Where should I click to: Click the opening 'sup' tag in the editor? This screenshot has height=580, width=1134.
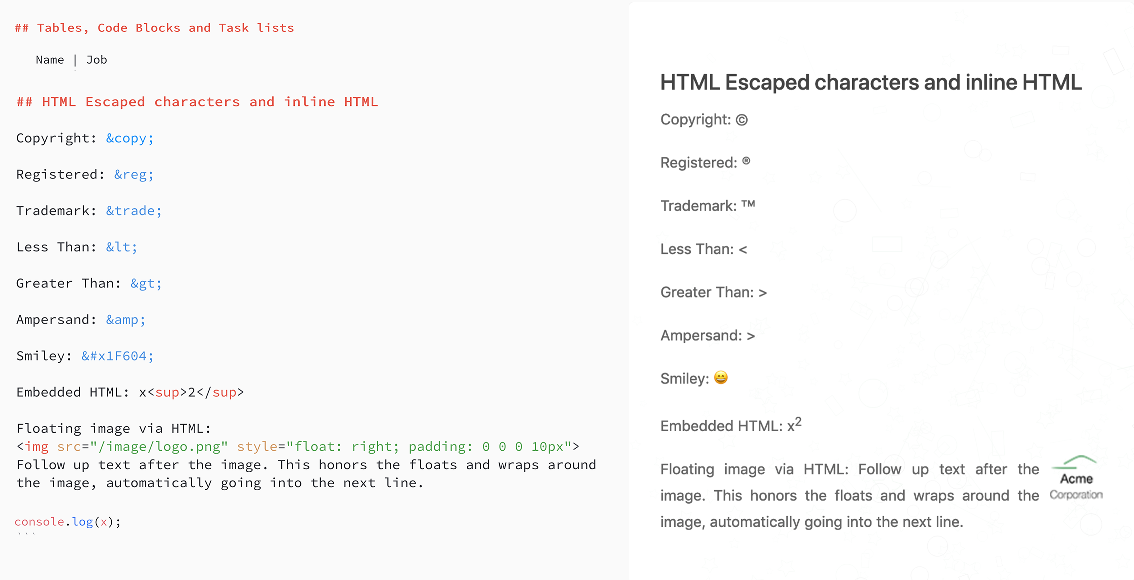coord(167,392)
